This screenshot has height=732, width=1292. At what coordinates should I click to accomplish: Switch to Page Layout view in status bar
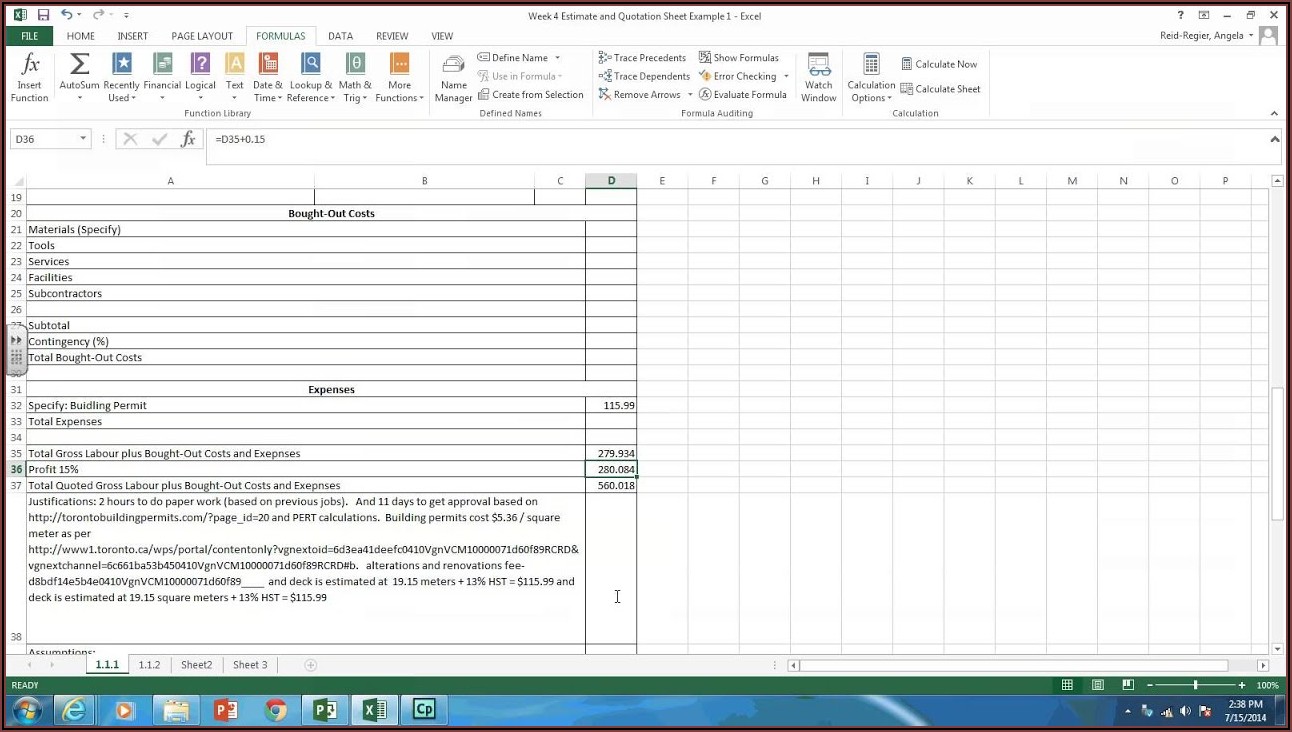[x=1098, y=685]
